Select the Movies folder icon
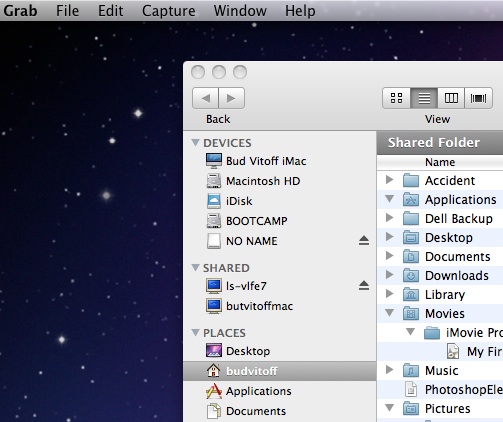 coord(411,313)
